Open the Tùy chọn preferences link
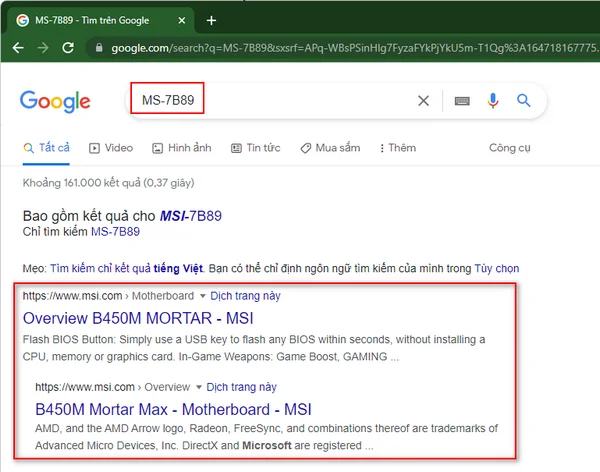Viewport: 600px width, 472px height. tap(497, 268)
